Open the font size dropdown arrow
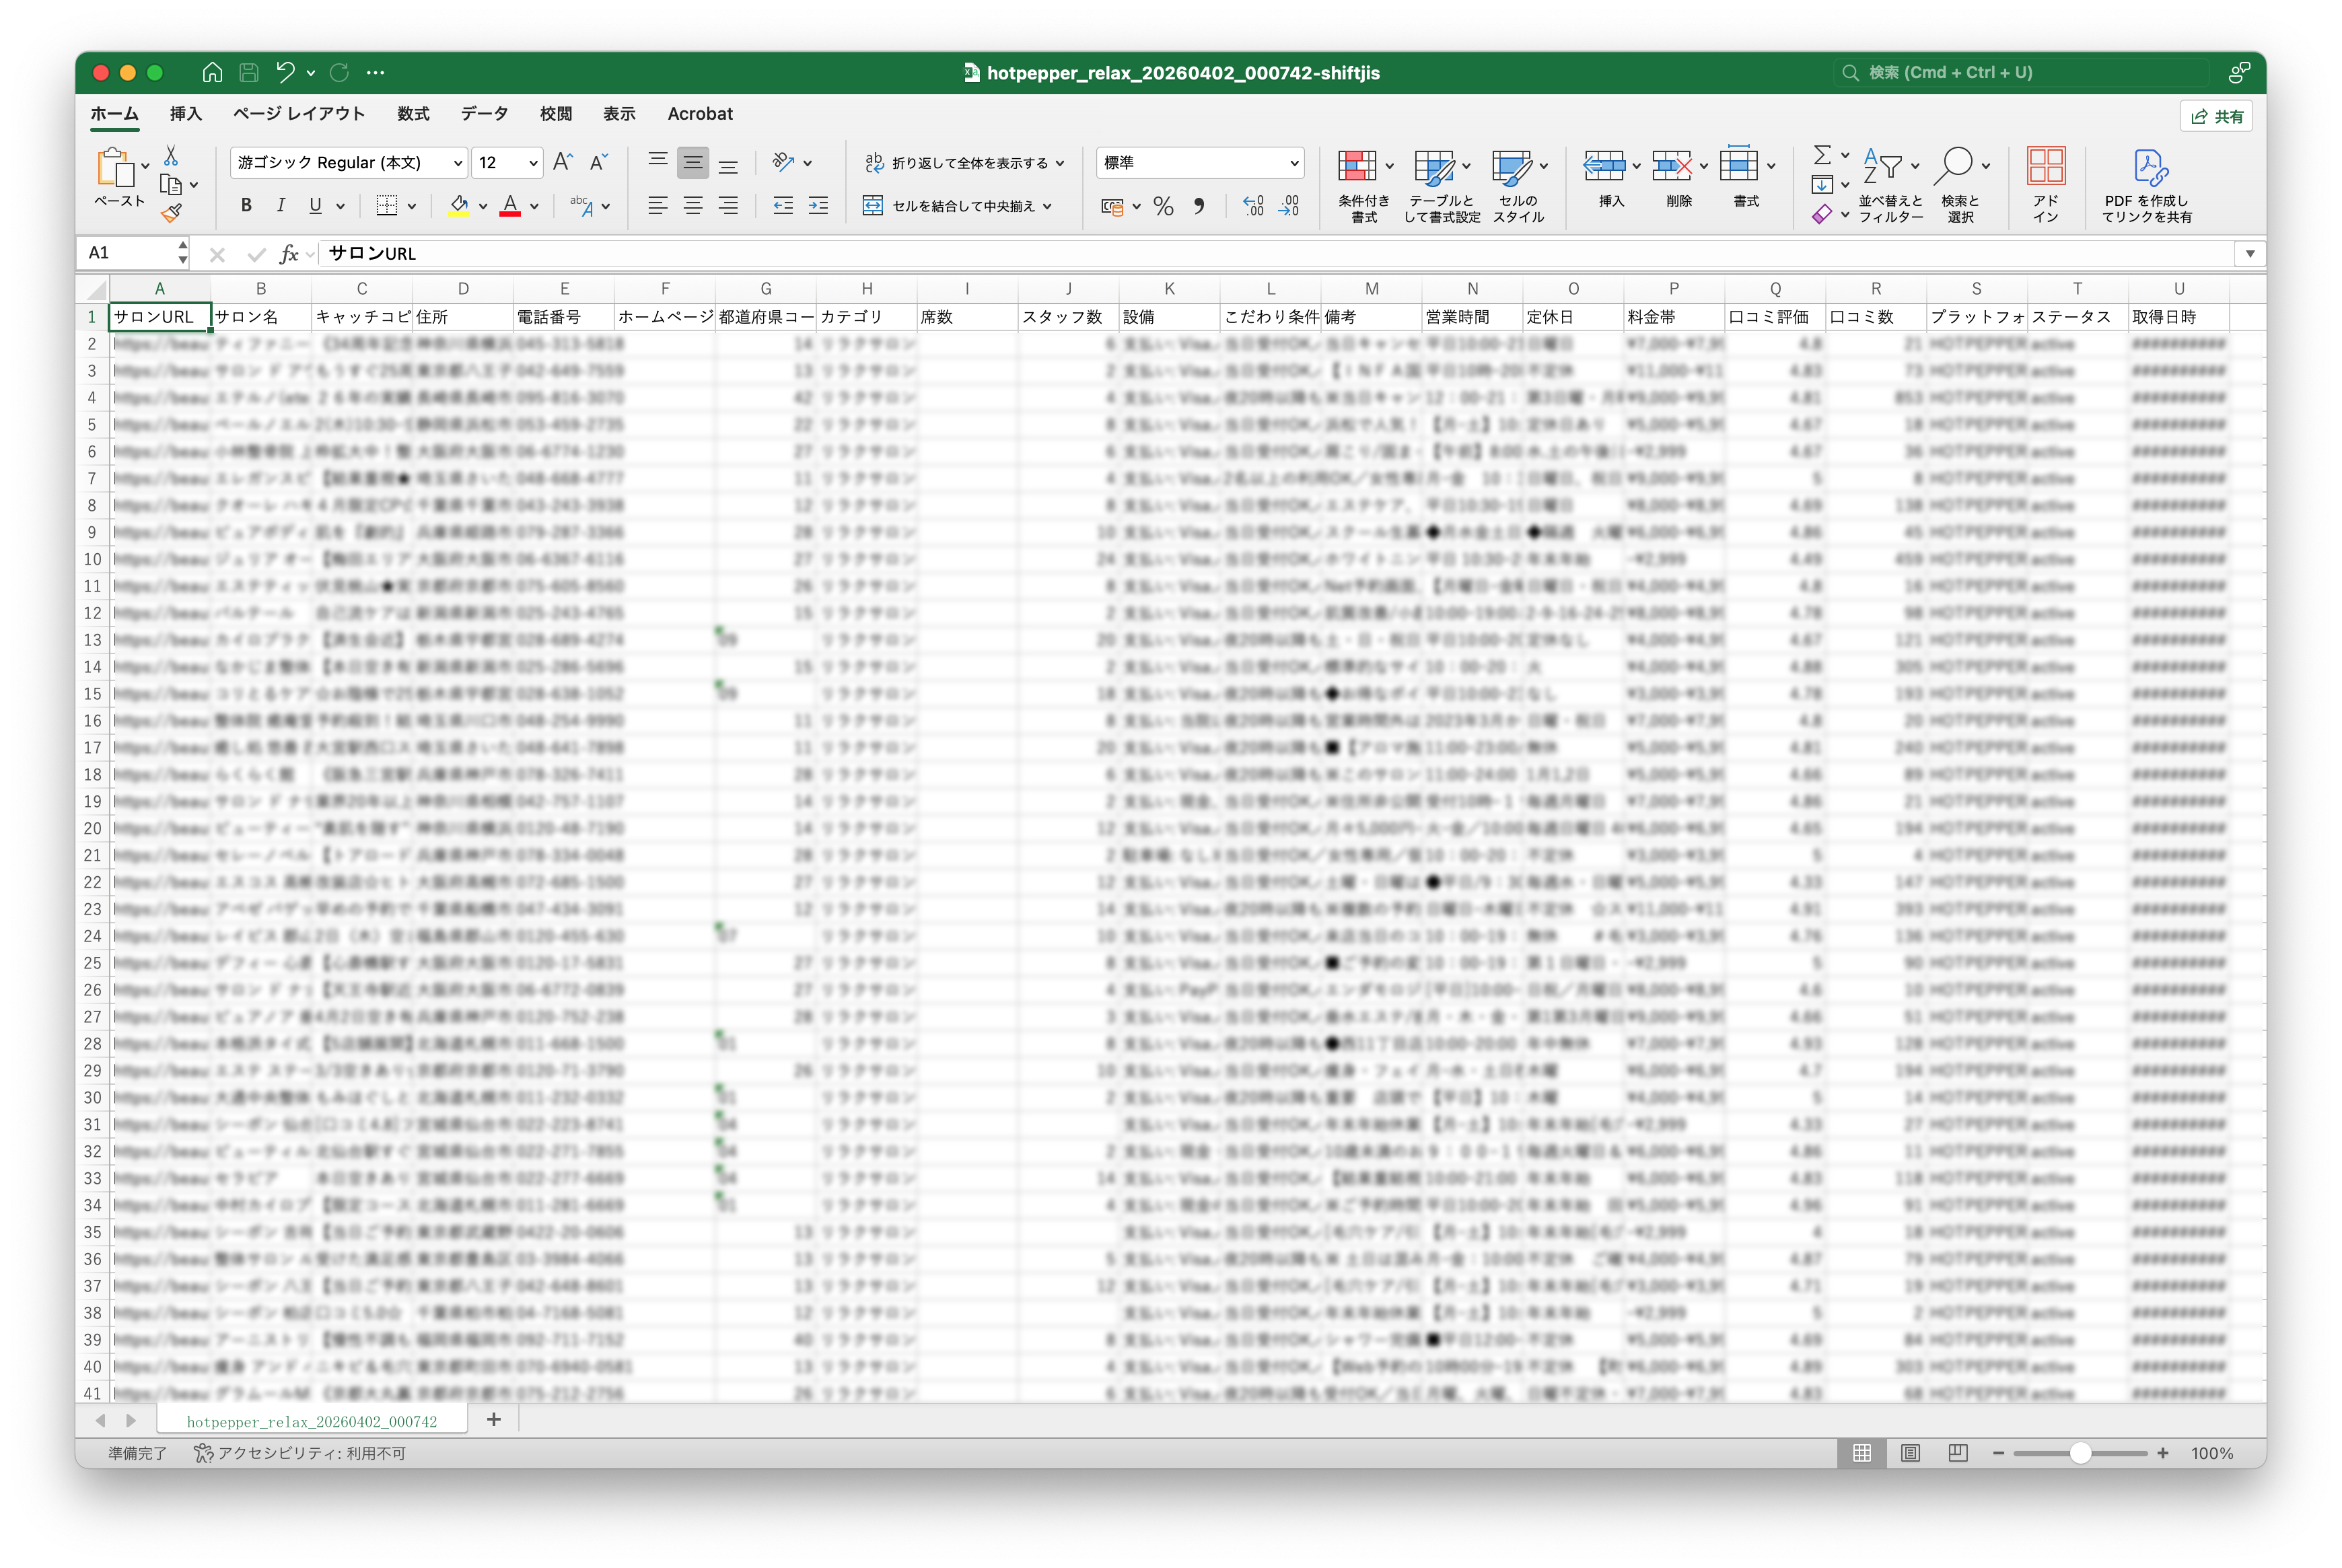Viewport: 2342px width, 1568px height. (x=533, y=163)
